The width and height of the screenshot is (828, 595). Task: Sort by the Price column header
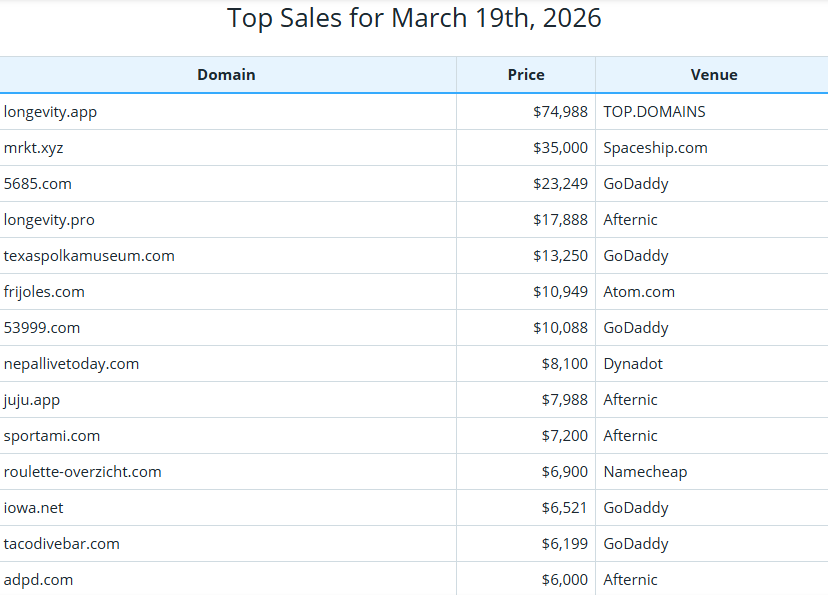click(525, 74)
